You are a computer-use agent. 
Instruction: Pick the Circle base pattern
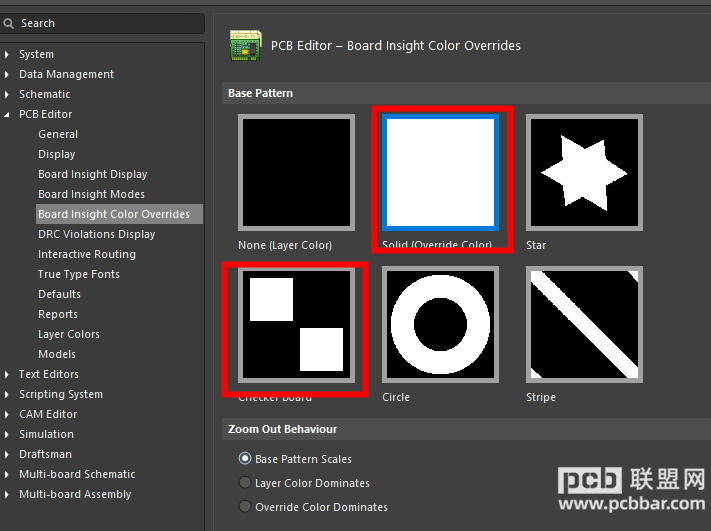pos(440,324)
